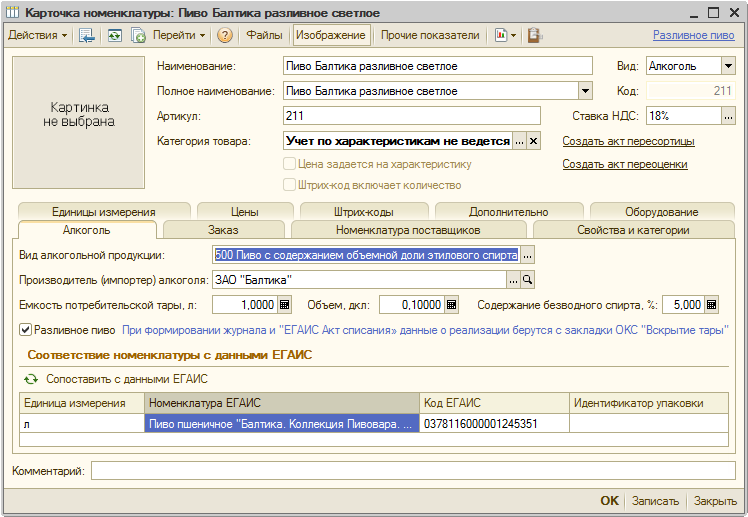
Task: Toggle Штрих-код включает количество checkbox
Action: click(x=289, y=185)
